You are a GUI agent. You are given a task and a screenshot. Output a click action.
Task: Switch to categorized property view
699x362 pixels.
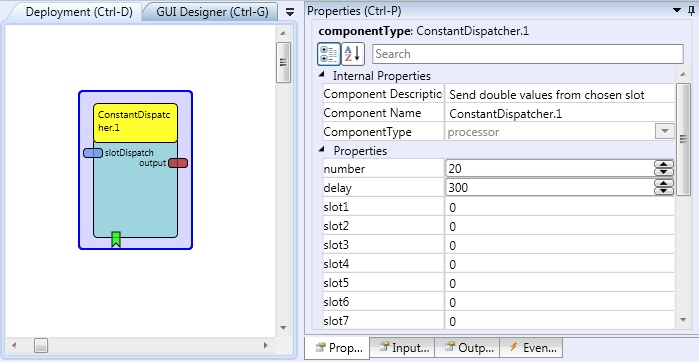tap(329, 54)
